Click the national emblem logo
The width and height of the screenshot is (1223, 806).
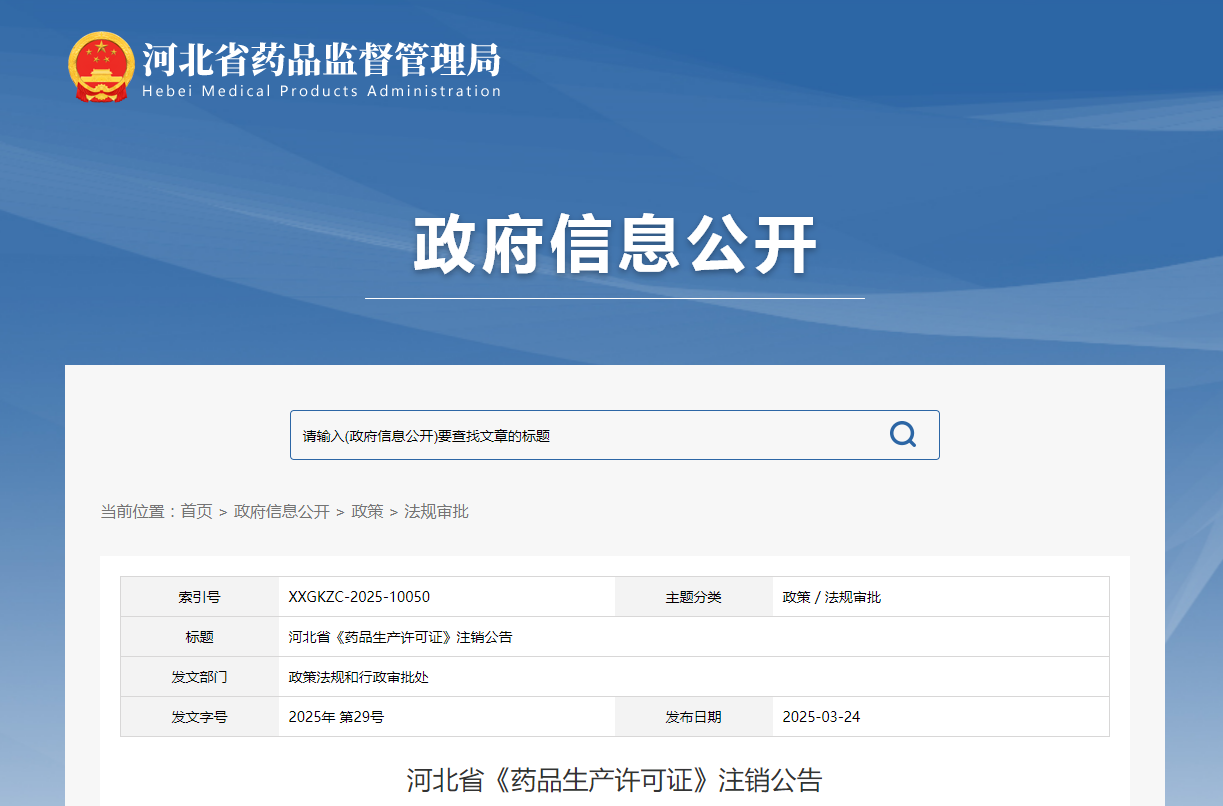click(101, 67)
